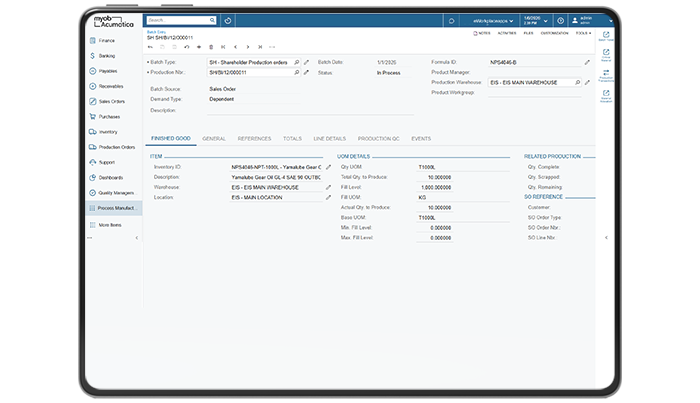Expand the company selector dropdown

coord(493,21)
